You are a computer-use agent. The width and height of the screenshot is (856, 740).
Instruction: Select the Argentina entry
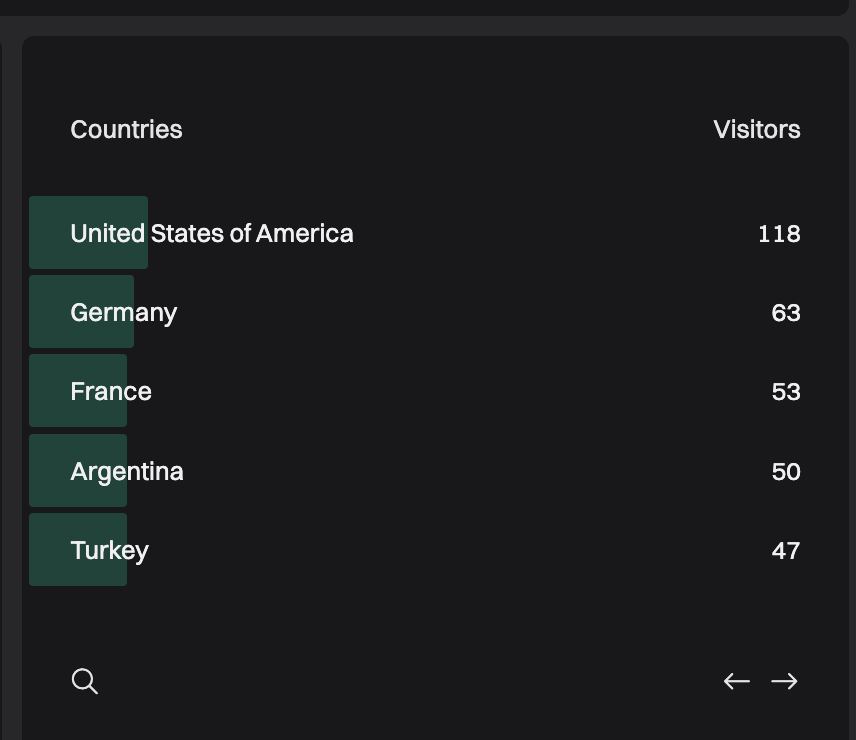(126, 471)
